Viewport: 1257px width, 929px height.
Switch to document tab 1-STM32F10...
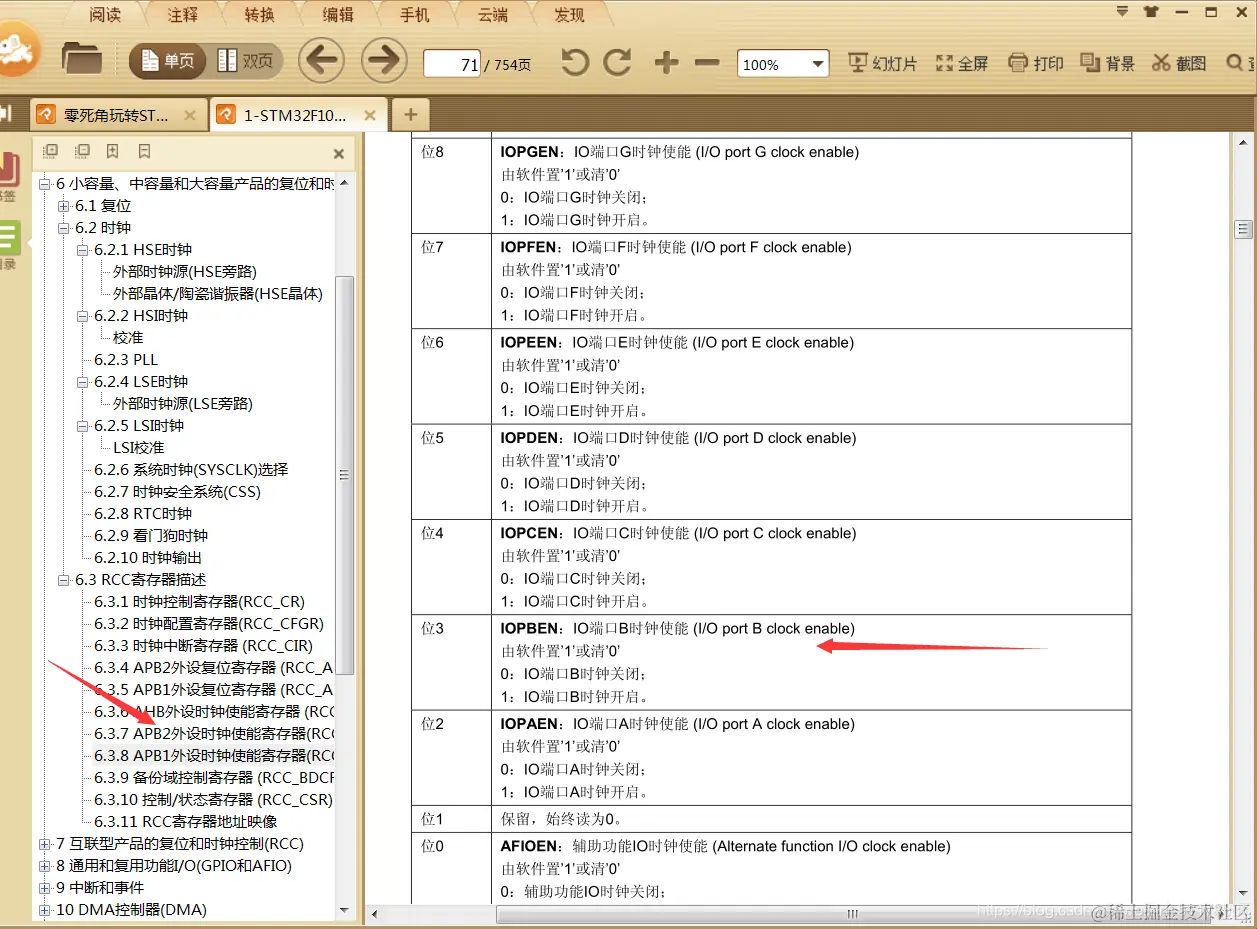coord(299,115)
